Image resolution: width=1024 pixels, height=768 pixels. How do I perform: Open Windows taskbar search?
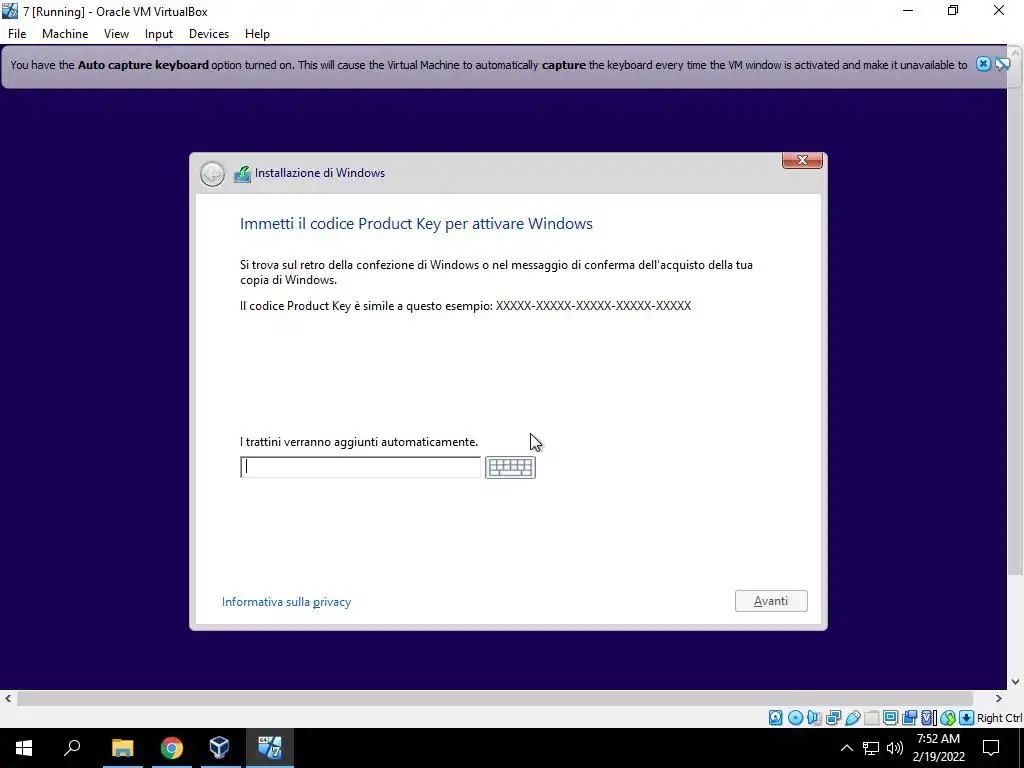coord(72,748)
